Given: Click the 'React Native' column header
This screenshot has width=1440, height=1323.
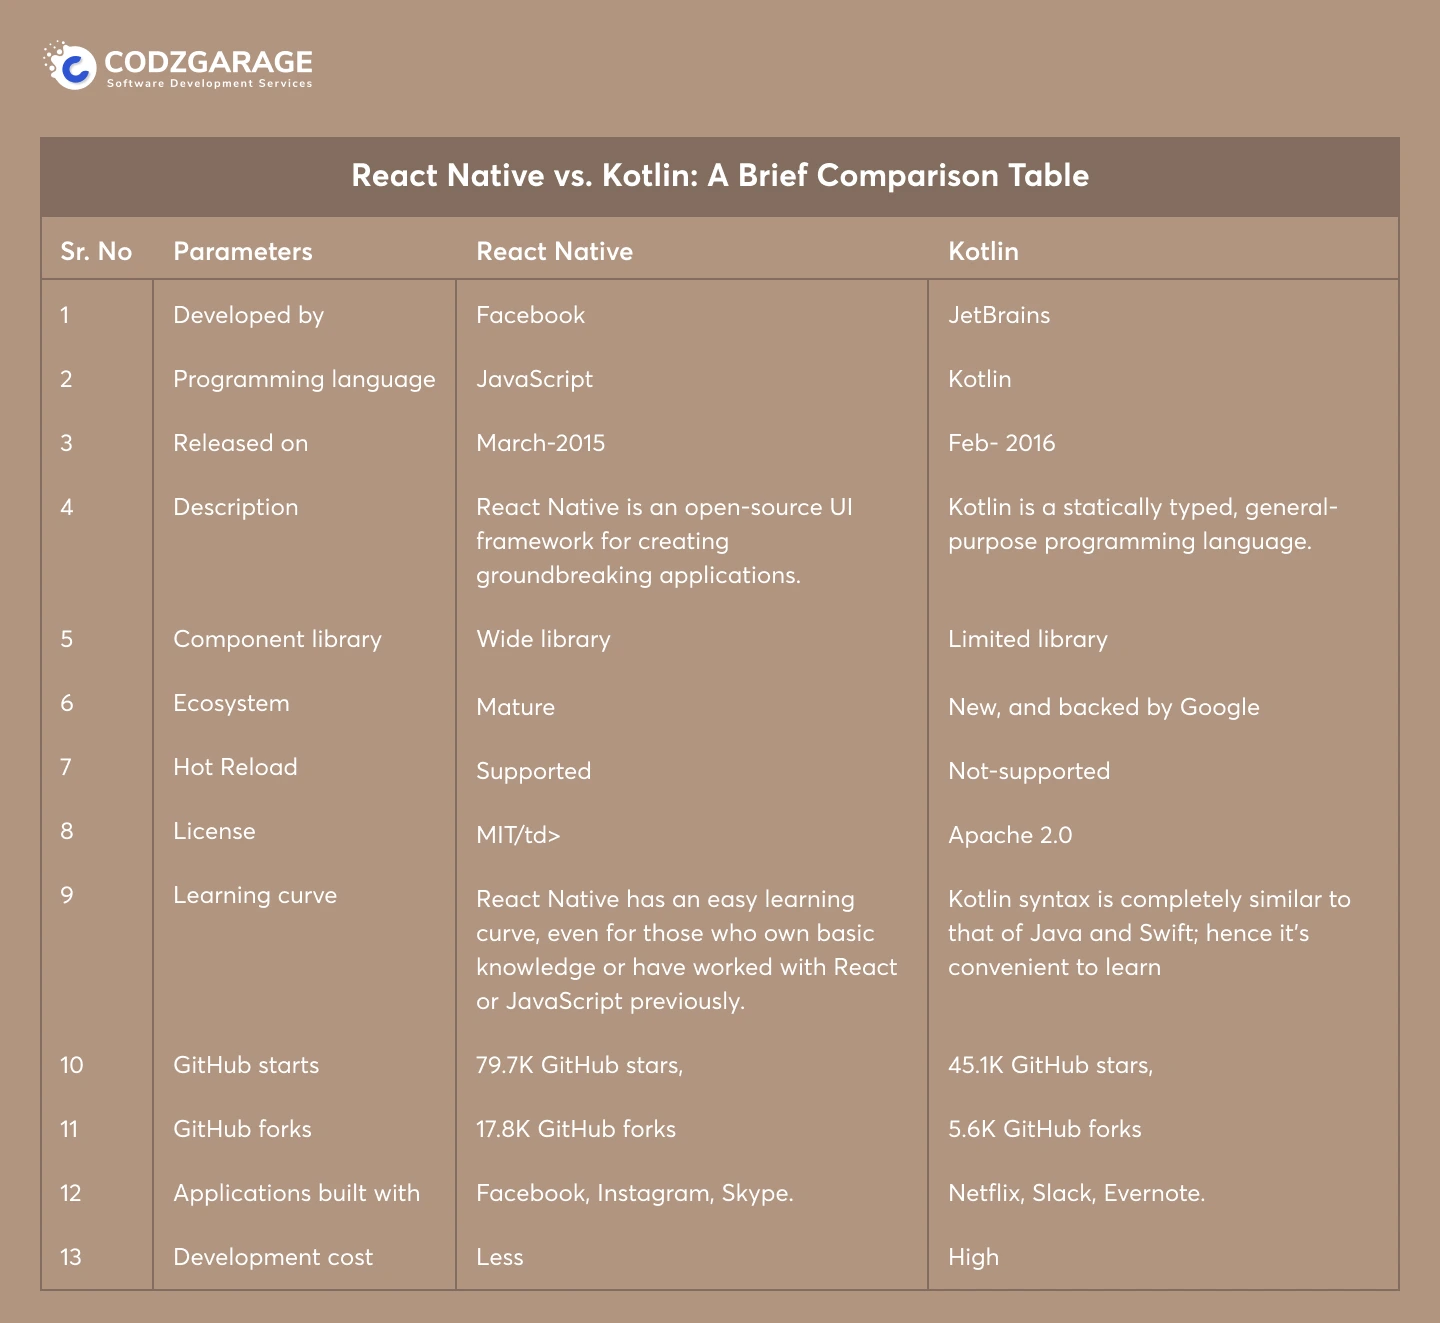Looking at the screenshot, I should click(x=554, y=251).
